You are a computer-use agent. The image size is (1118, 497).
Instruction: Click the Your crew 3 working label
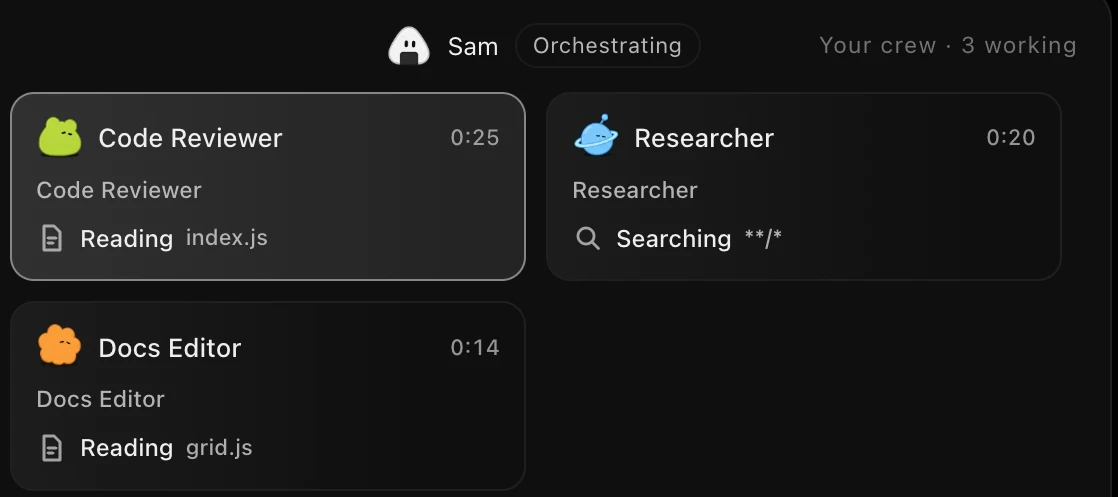948,46
